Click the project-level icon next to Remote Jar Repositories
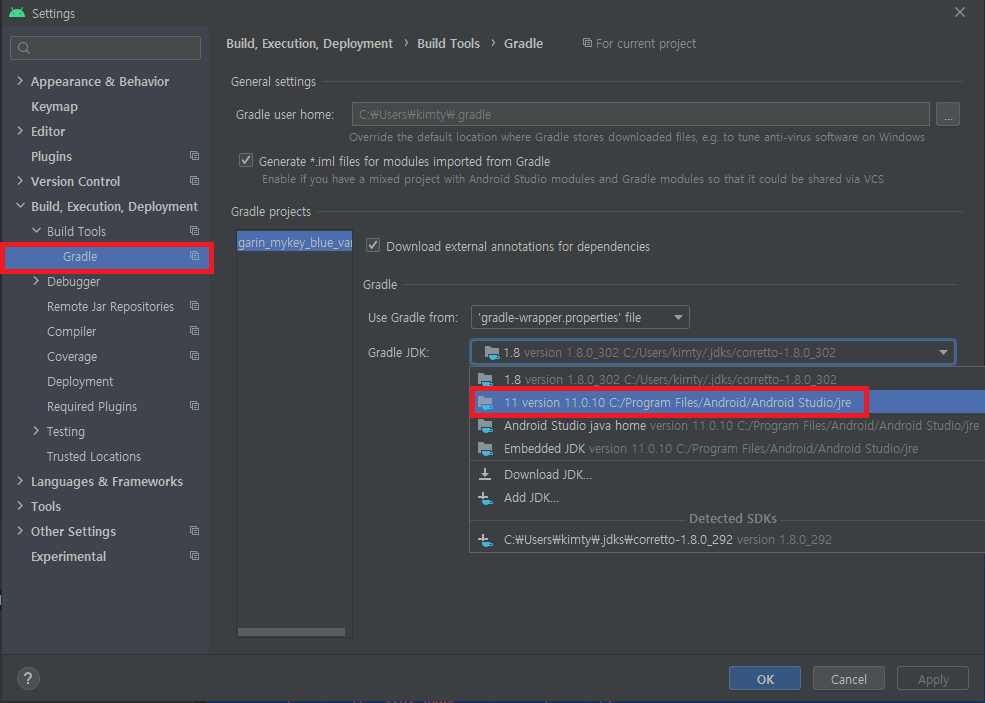 [x=195, y=306]
